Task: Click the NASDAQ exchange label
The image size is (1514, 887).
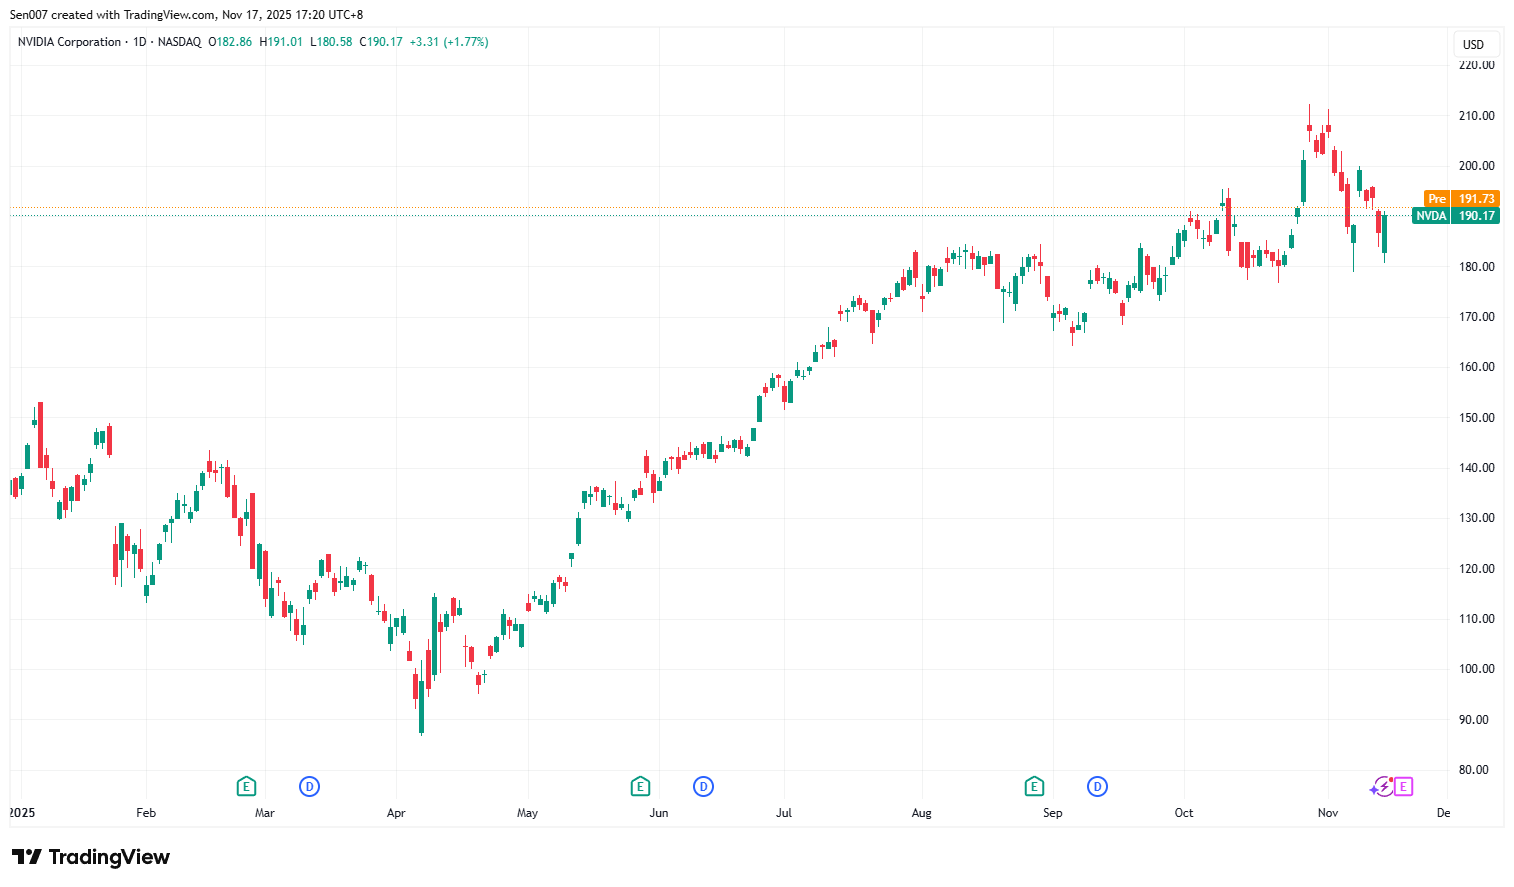Action: point(178,42)
